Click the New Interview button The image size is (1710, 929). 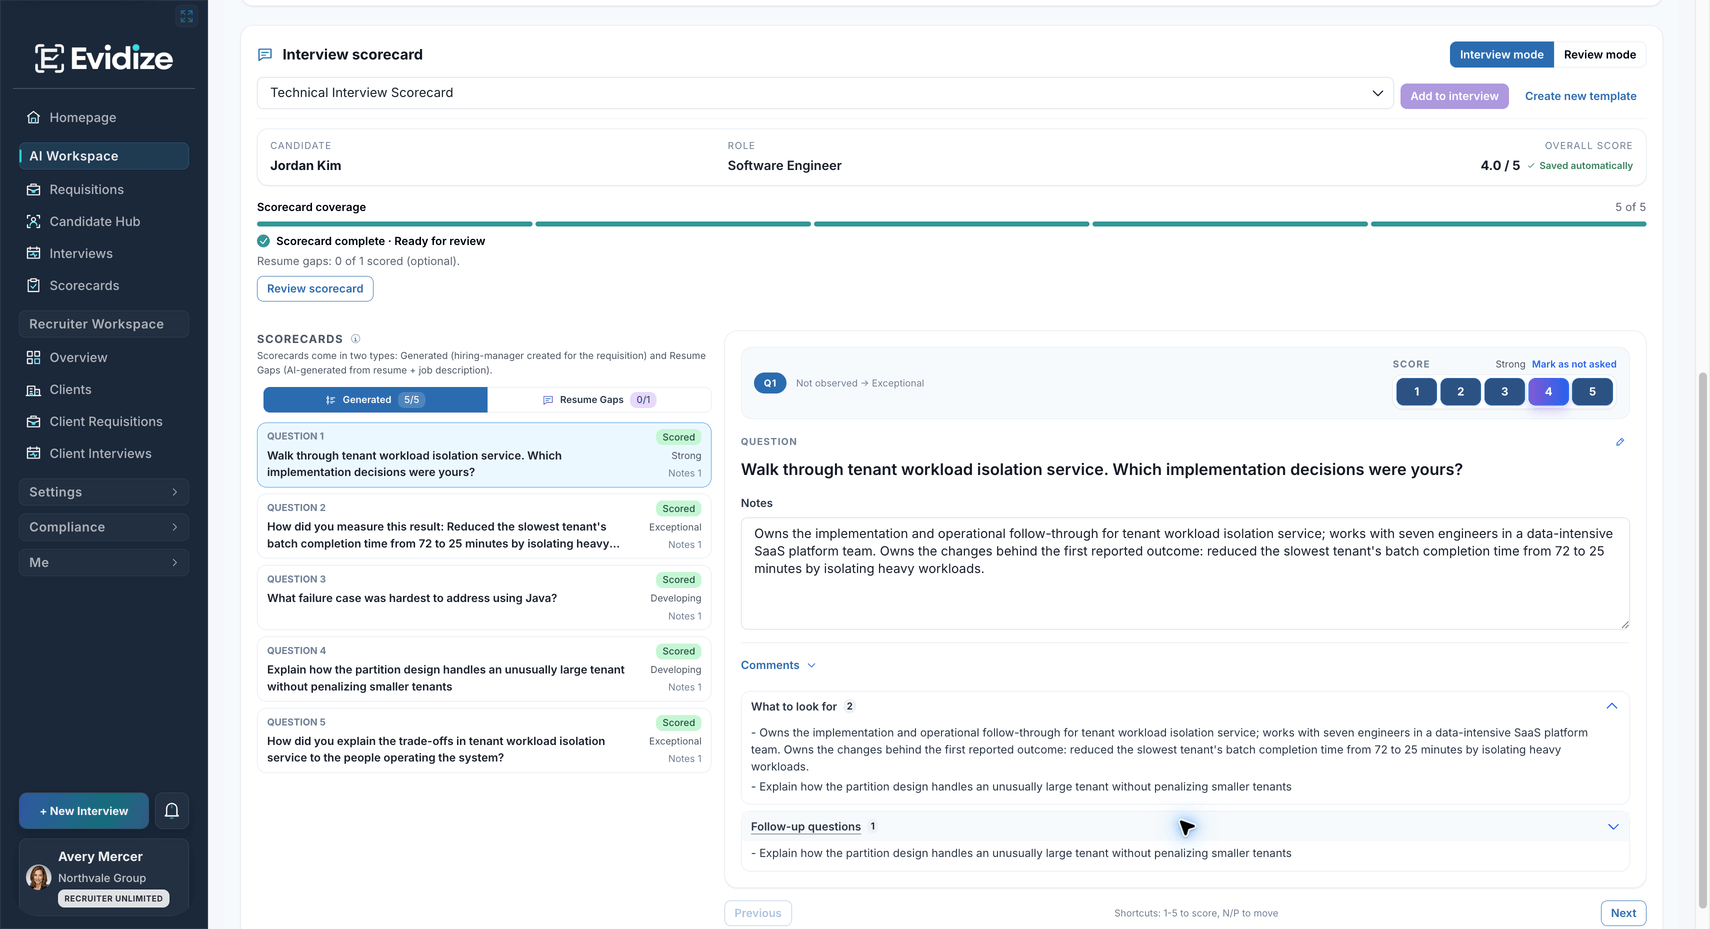coord(84,811)
